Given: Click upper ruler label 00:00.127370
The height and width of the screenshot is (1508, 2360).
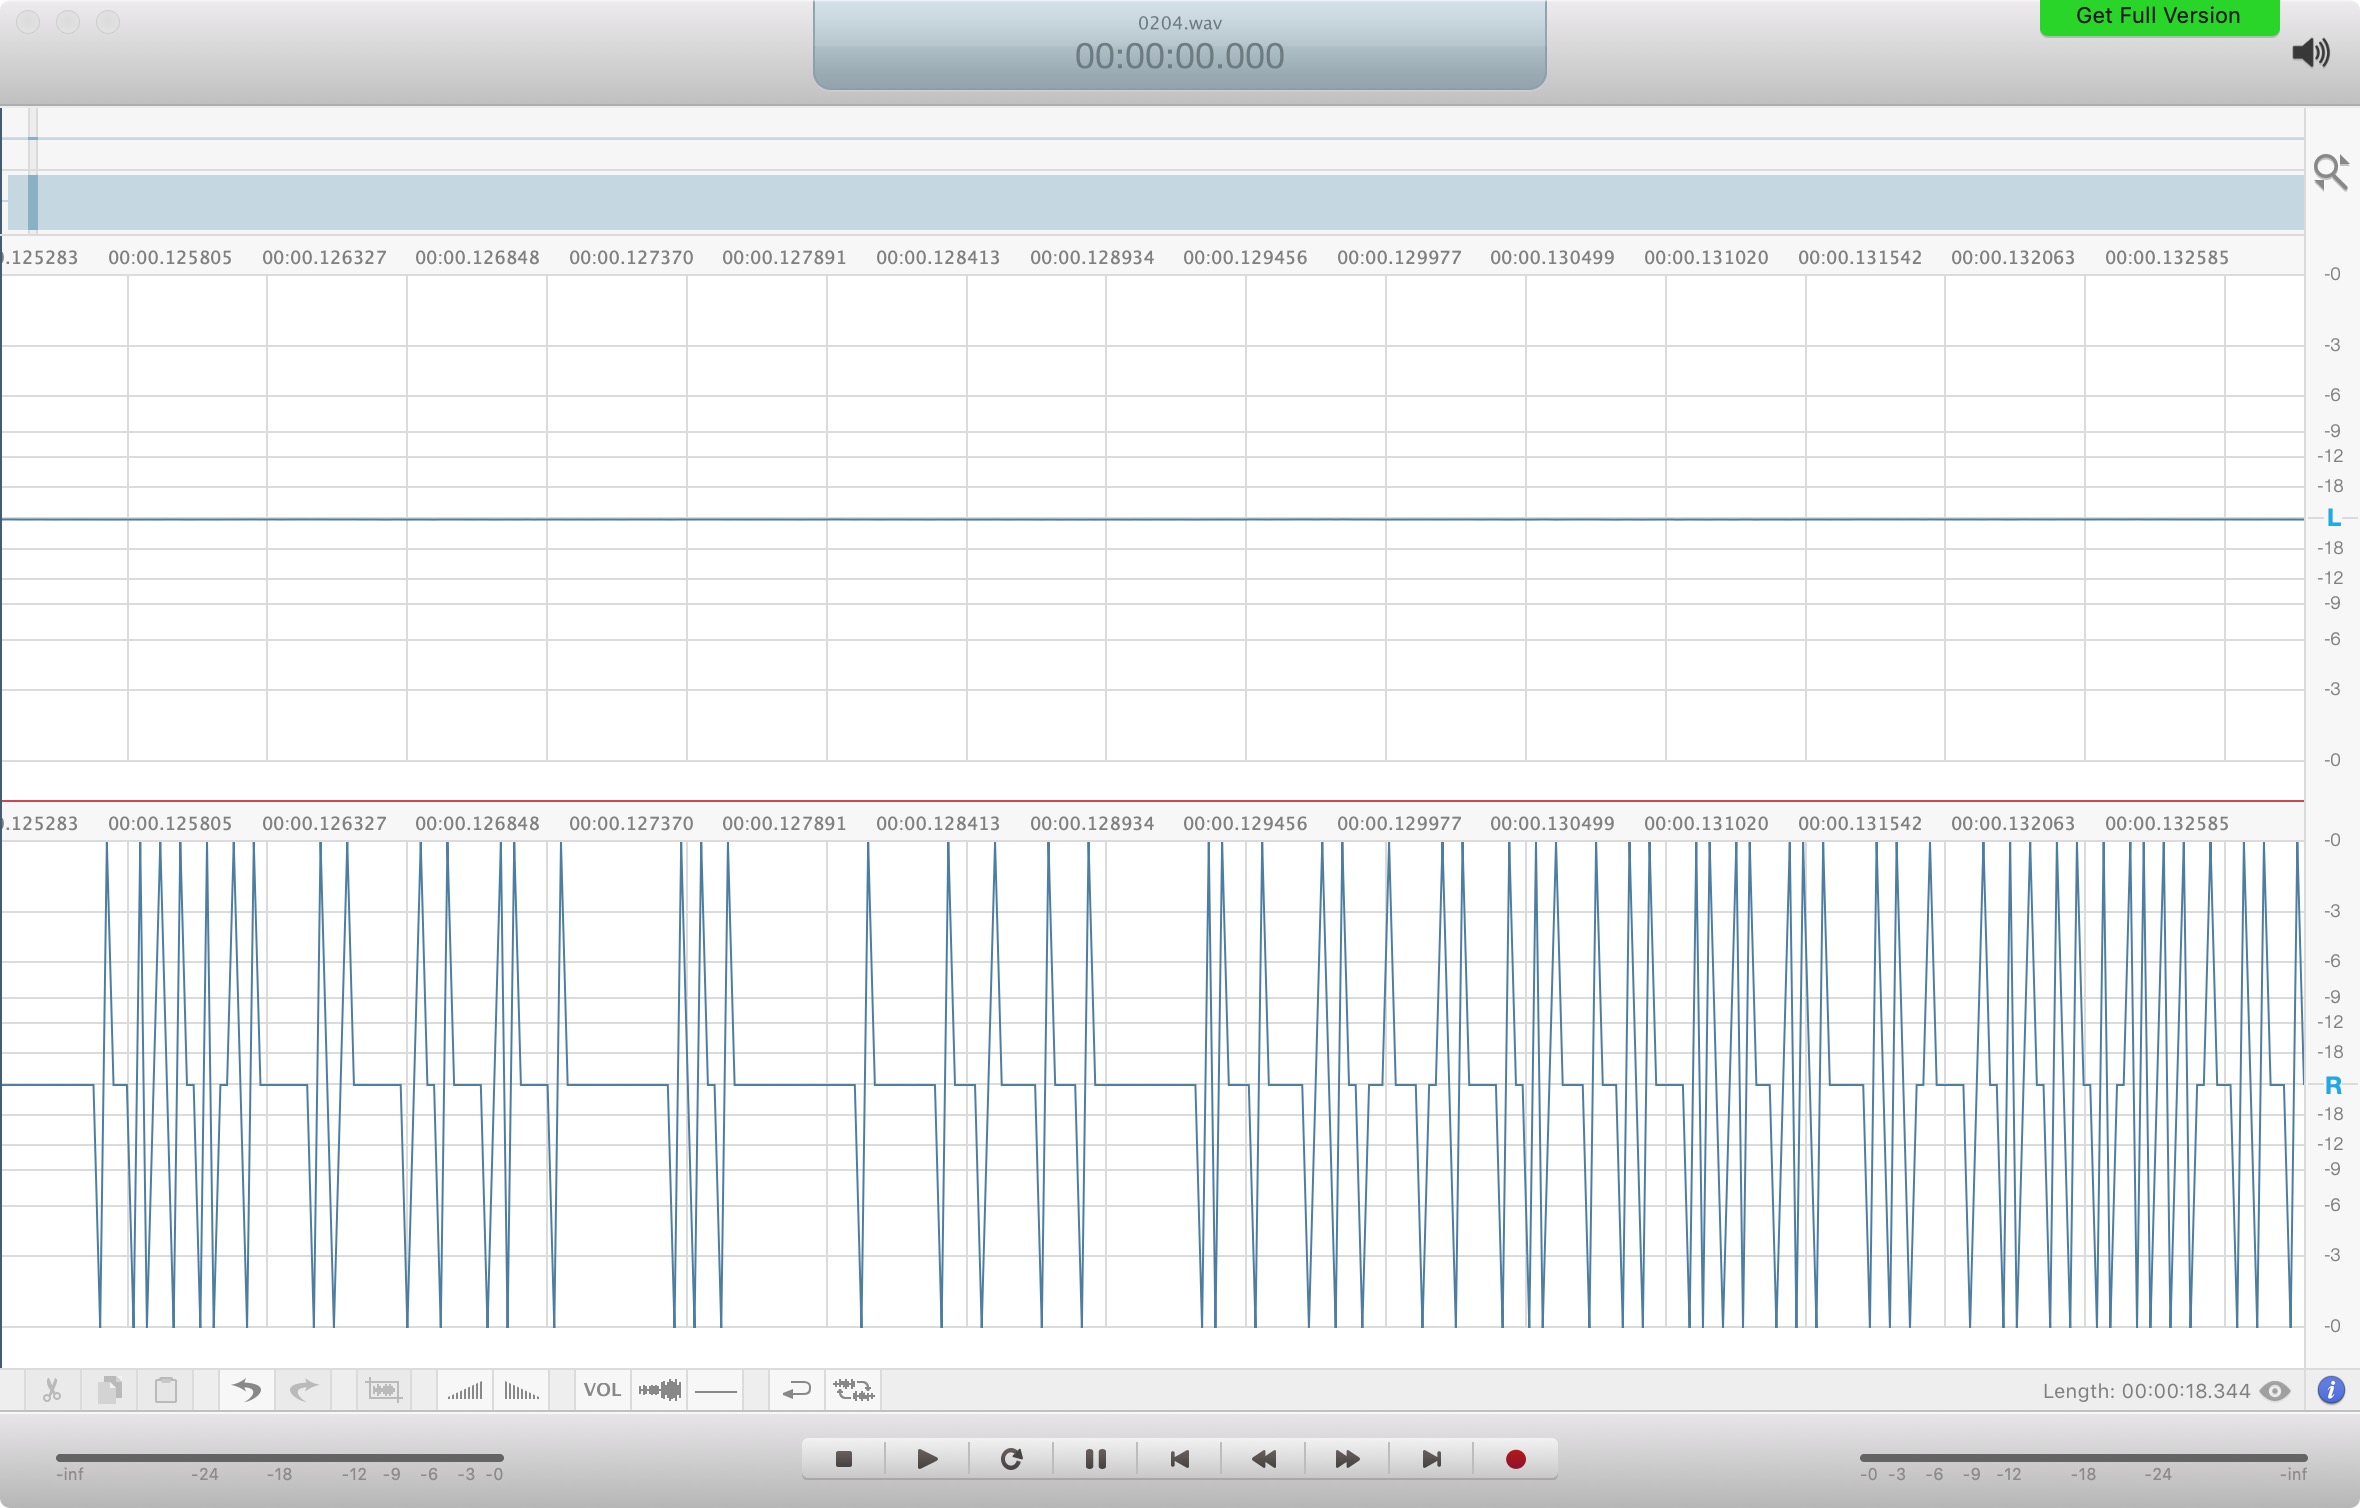Looking at the screenshot, I should pyautogui.click(x=631, y=258).
